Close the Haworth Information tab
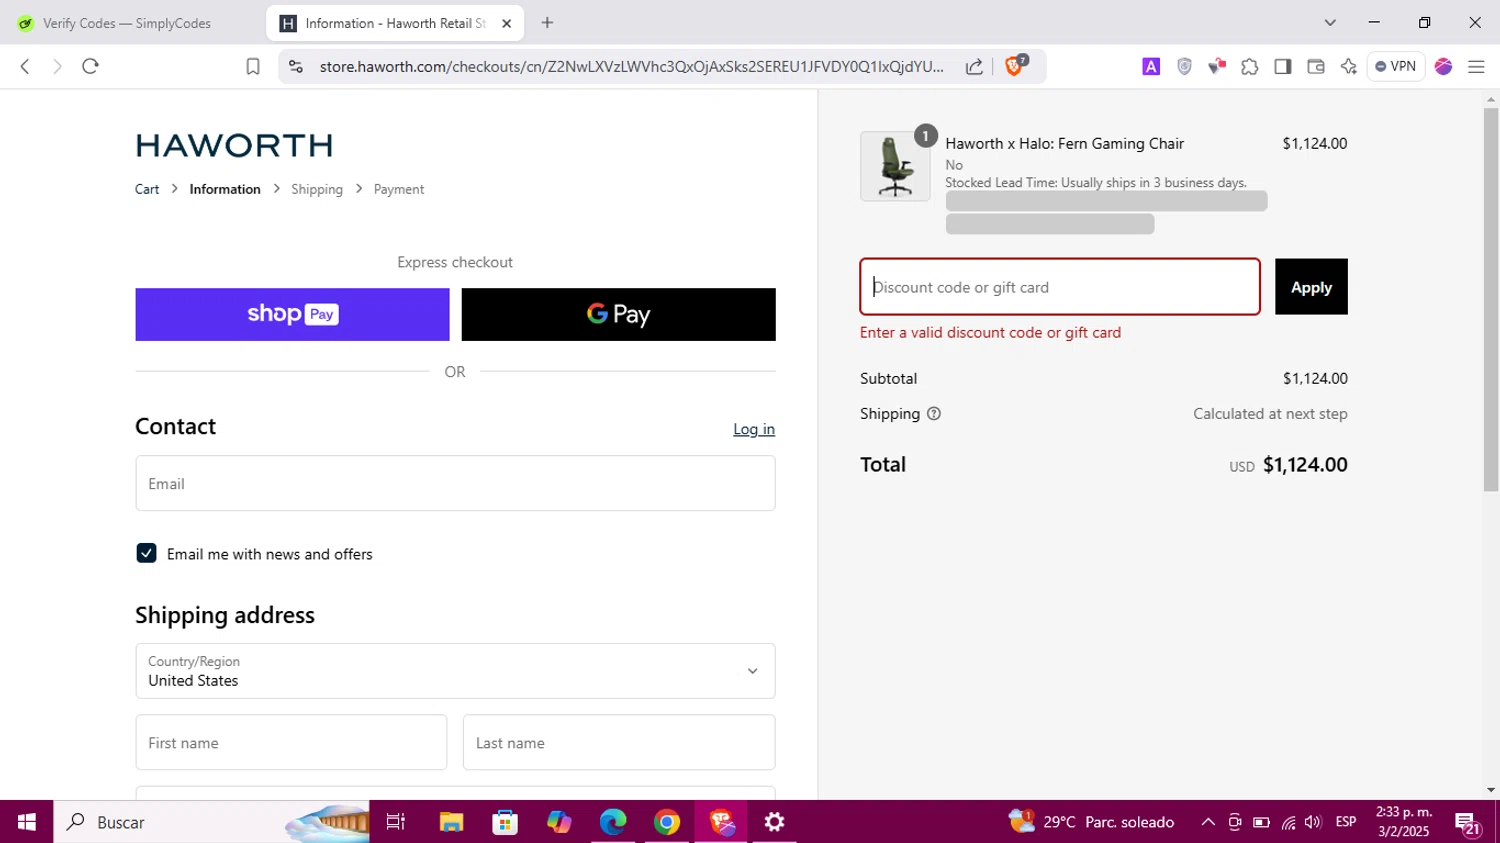This screenshot has width=1500, height=843. [x=507, y=23]
